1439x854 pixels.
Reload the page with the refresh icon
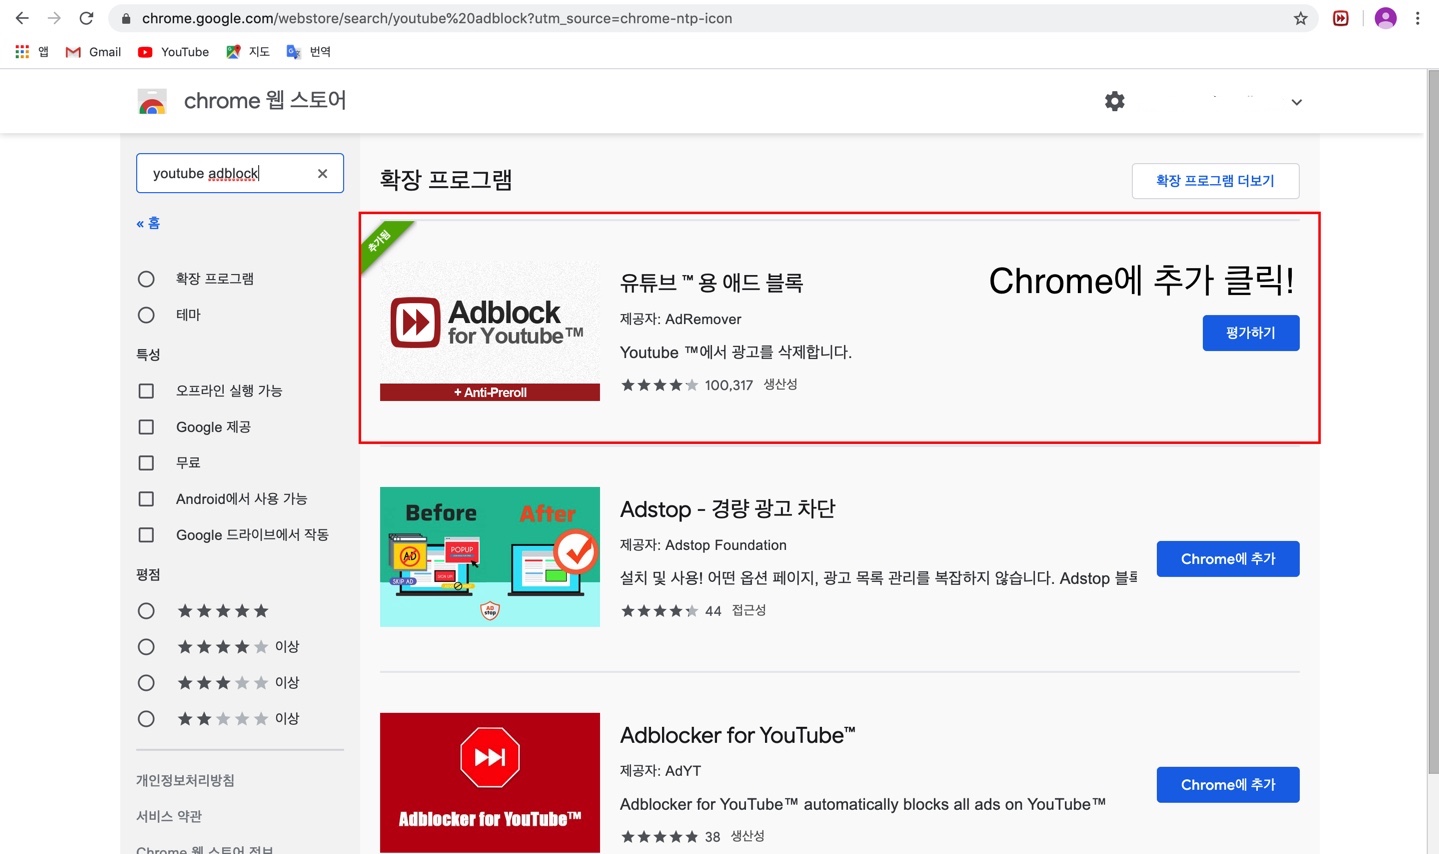pos(87,18)
